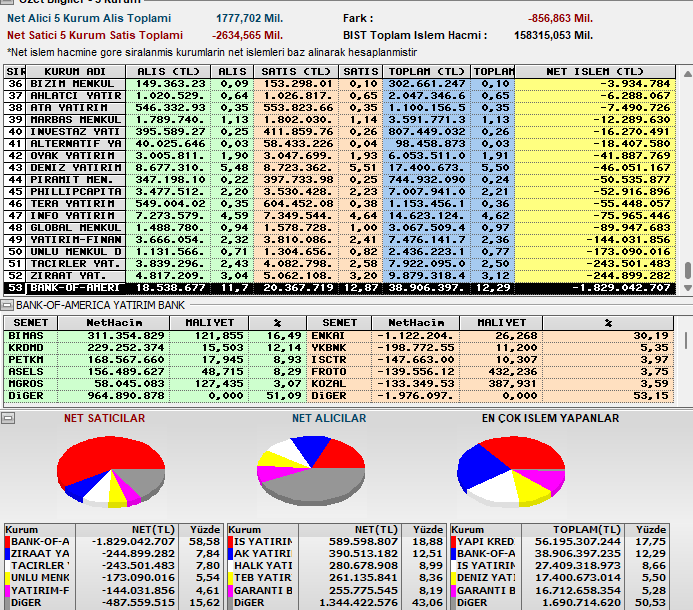Click FROTO in sold stocks list
This screenshot has width=693, height=610.
tap(329, 372)
